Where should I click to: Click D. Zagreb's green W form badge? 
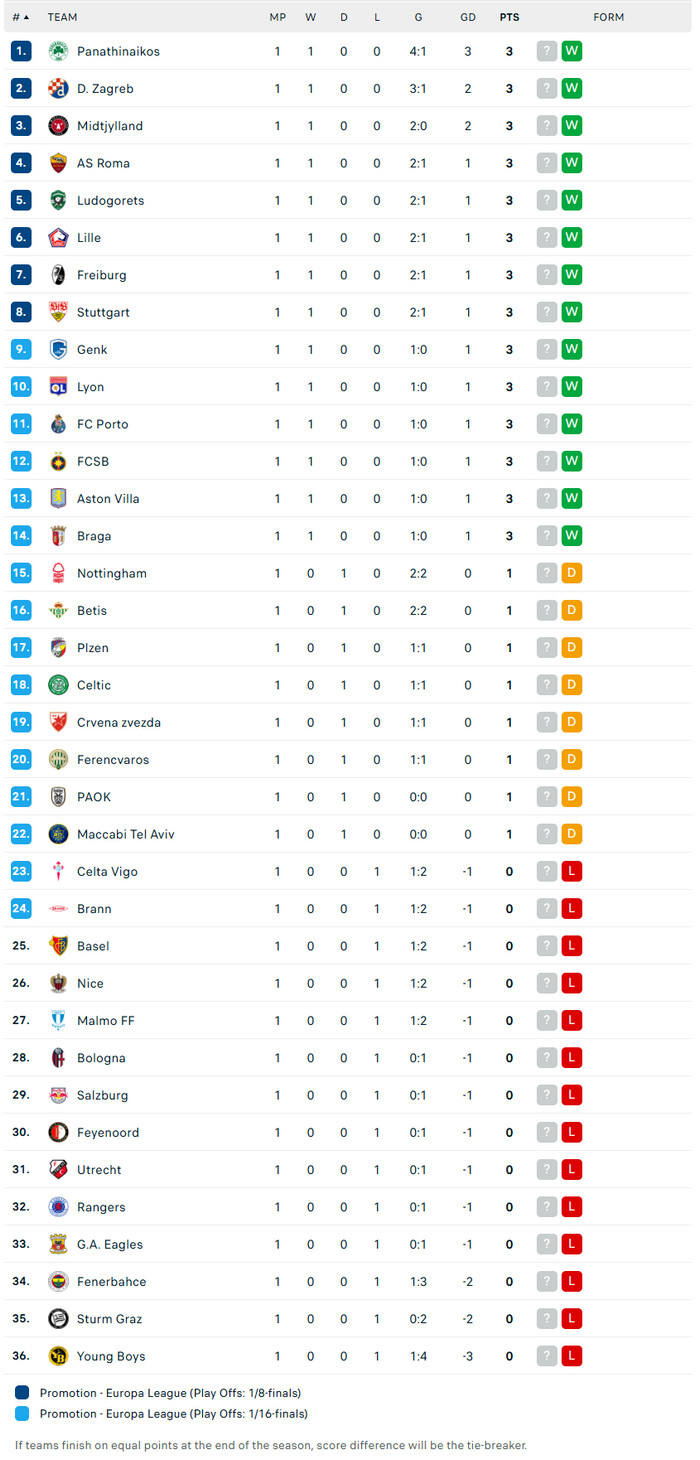click(x=572, y=89)
